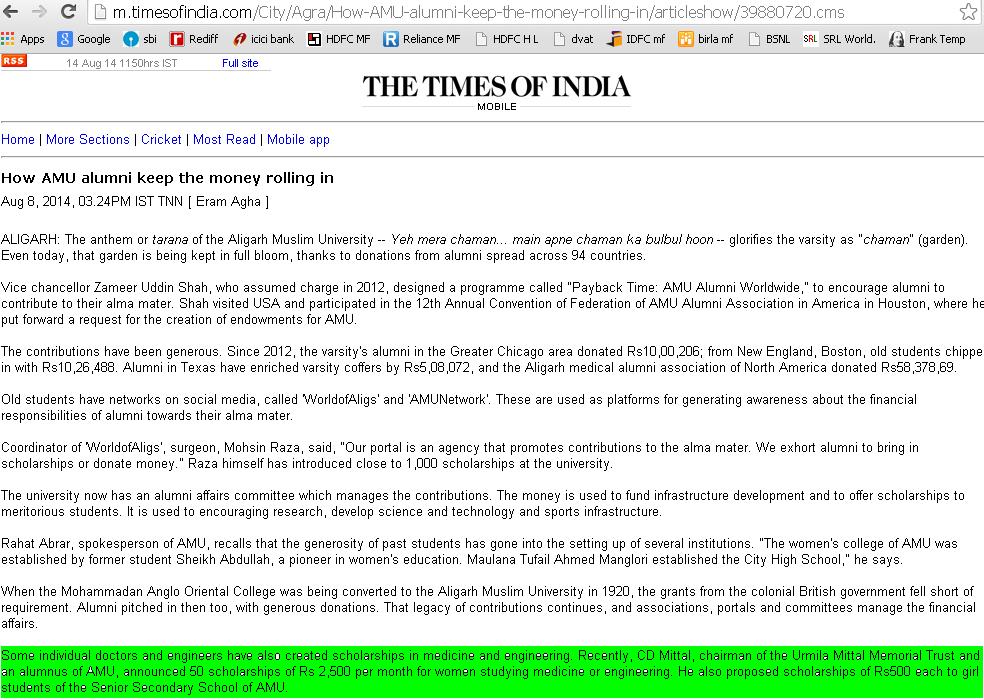Click the orange RSS feed icon

coord(14,61)
